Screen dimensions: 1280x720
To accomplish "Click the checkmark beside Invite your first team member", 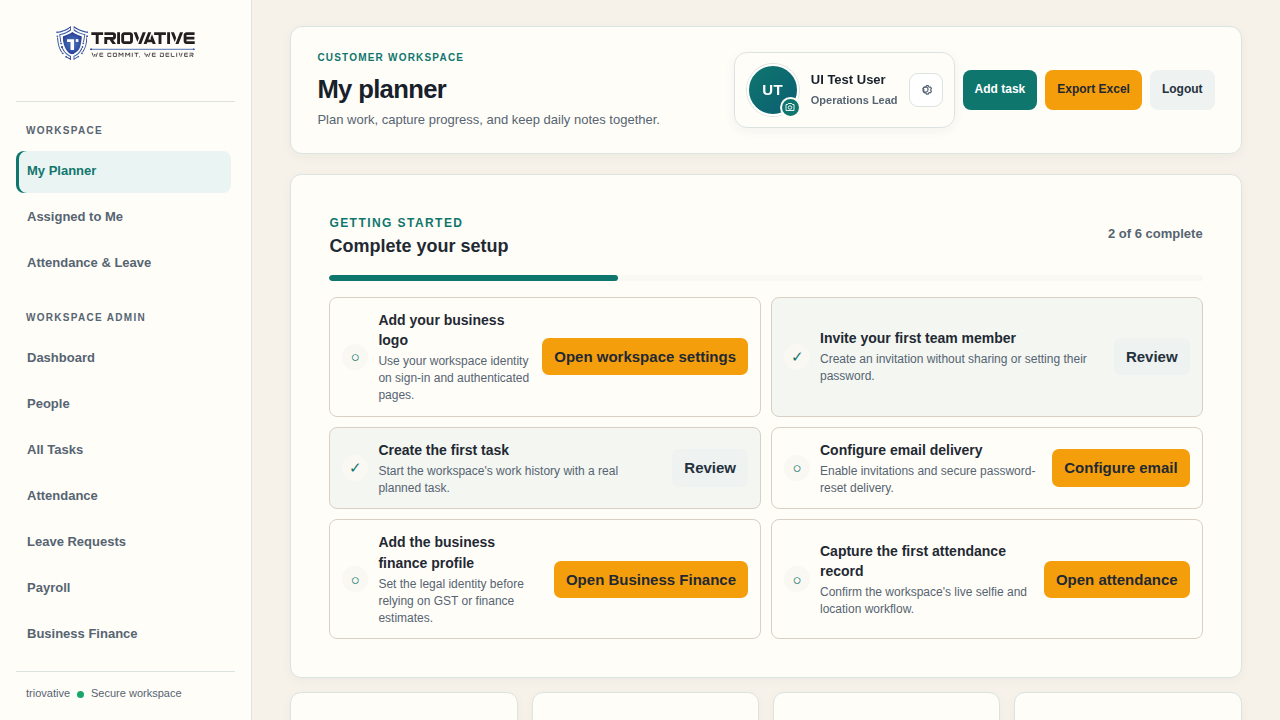I will coord(797,357).
